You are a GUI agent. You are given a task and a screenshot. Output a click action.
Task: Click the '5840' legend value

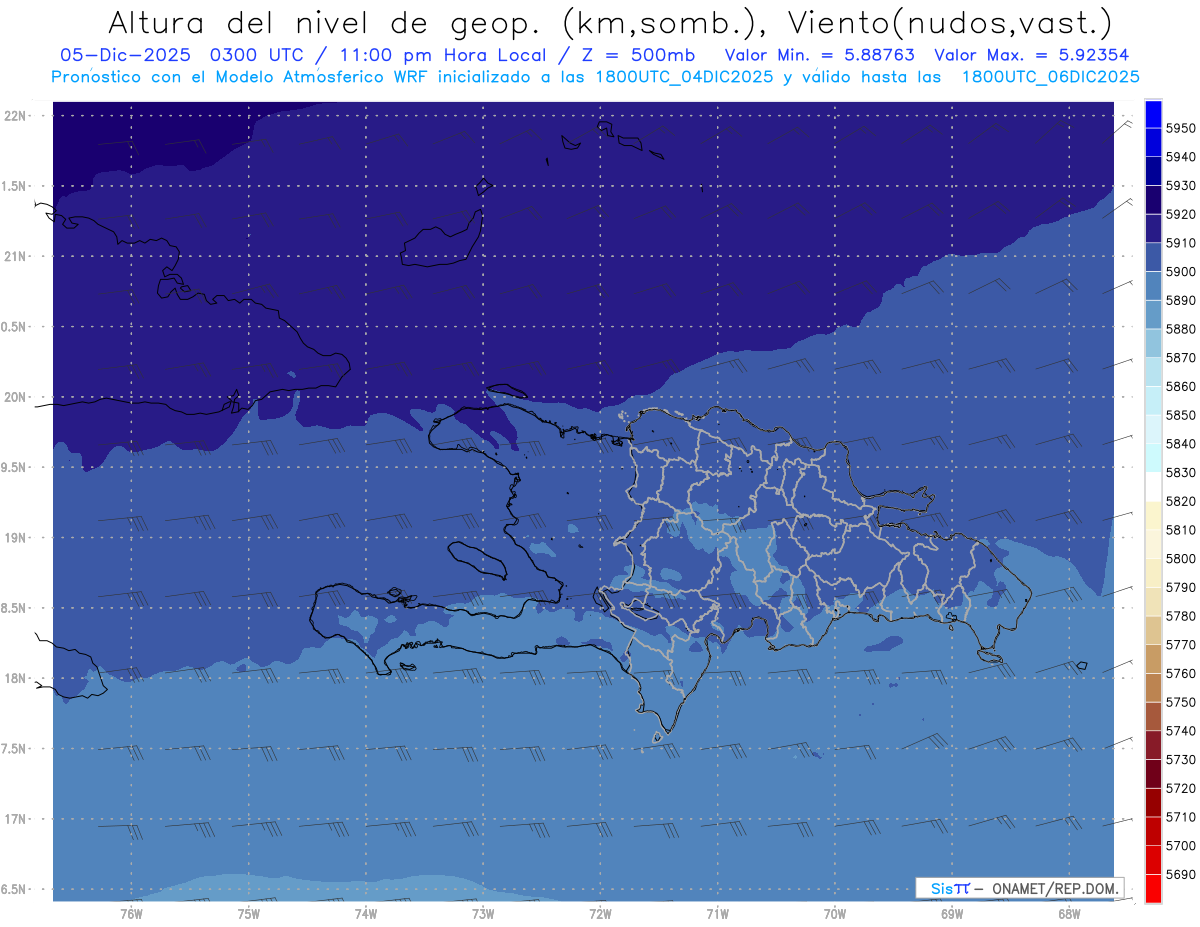(1181, 444)
